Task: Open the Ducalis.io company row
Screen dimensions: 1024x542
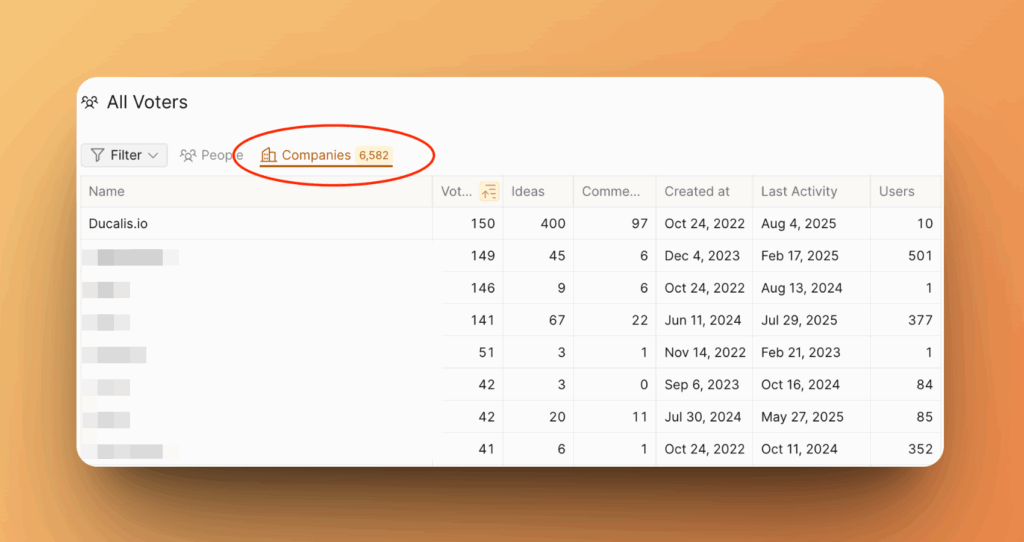Action: (x=118, y=224)
